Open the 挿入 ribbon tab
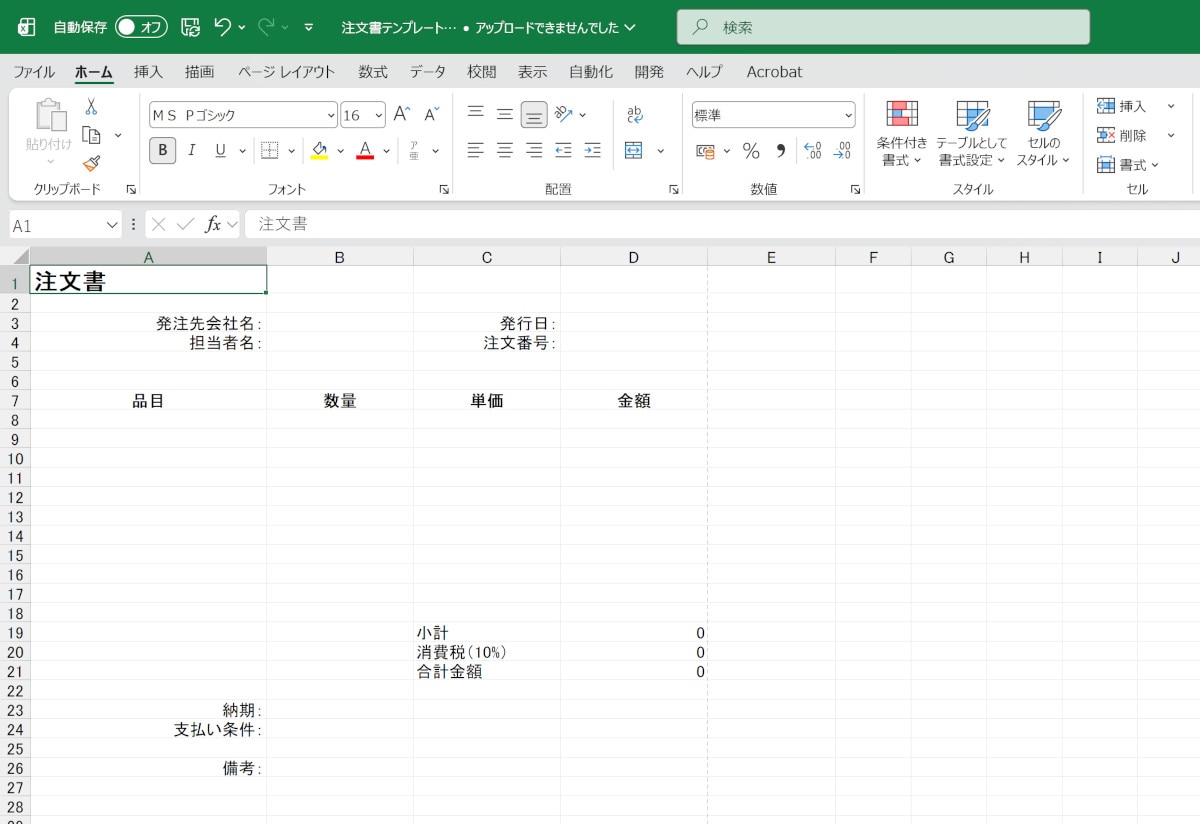Viewport: 1200px width, 824px height. pos(148,72)
